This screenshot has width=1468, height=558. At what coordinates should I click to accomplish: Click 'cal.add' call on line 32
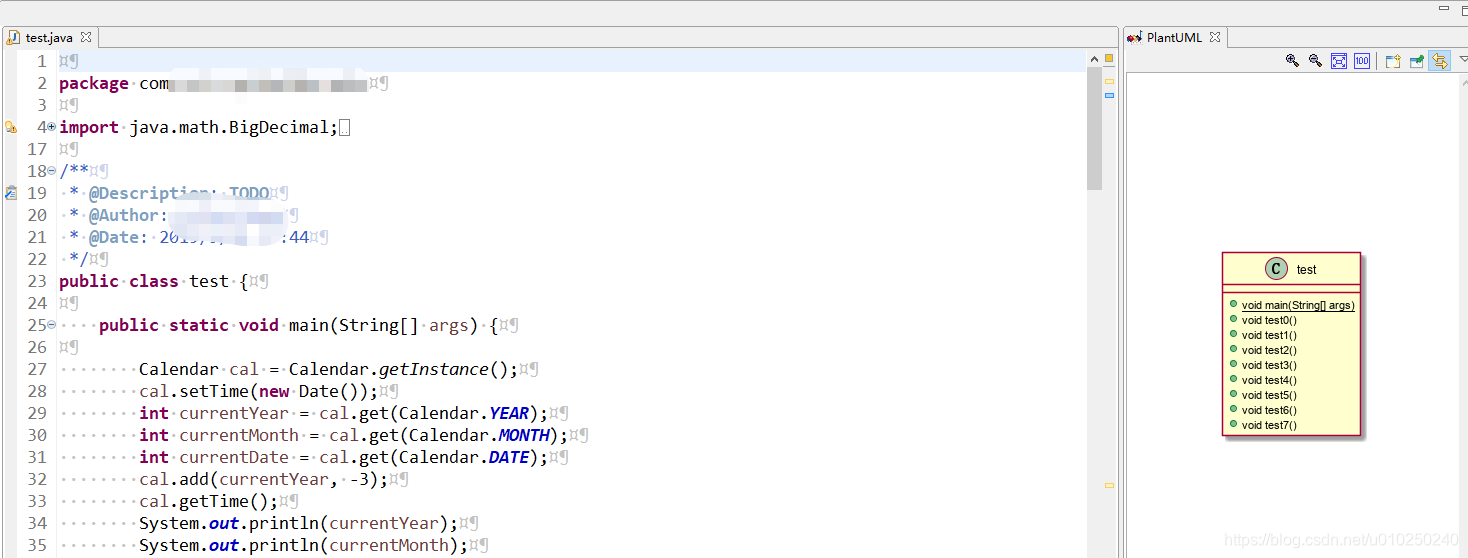pos(174,479)
